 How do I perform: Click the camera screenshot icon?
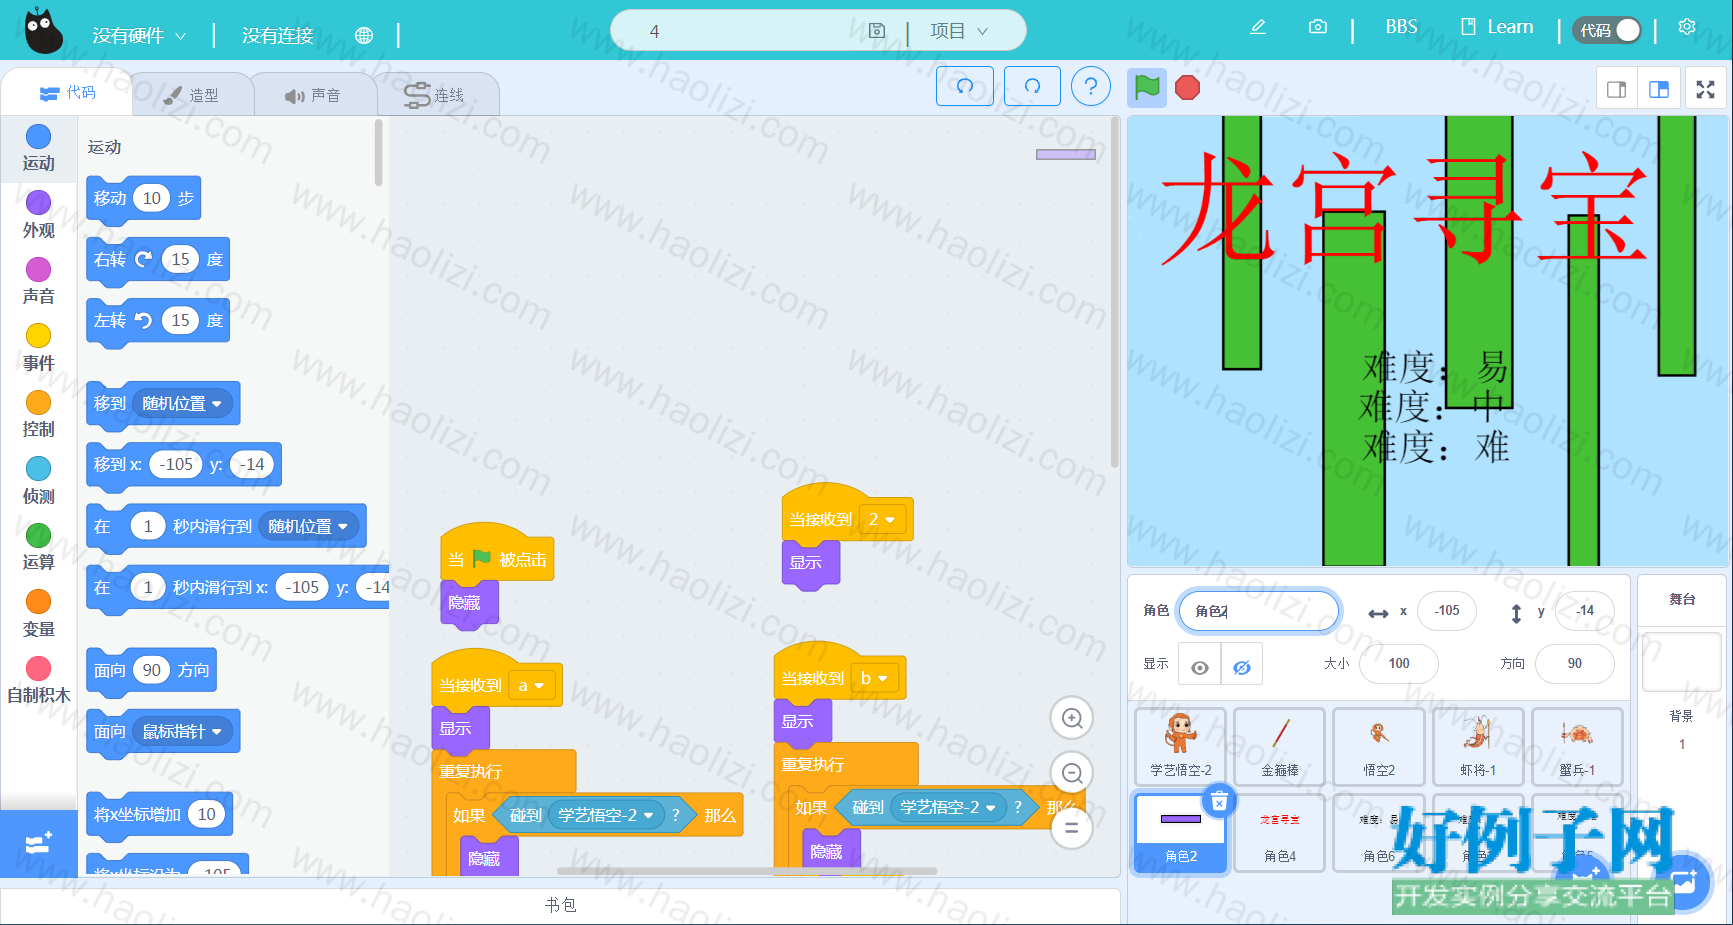[x=1318, y=27]
